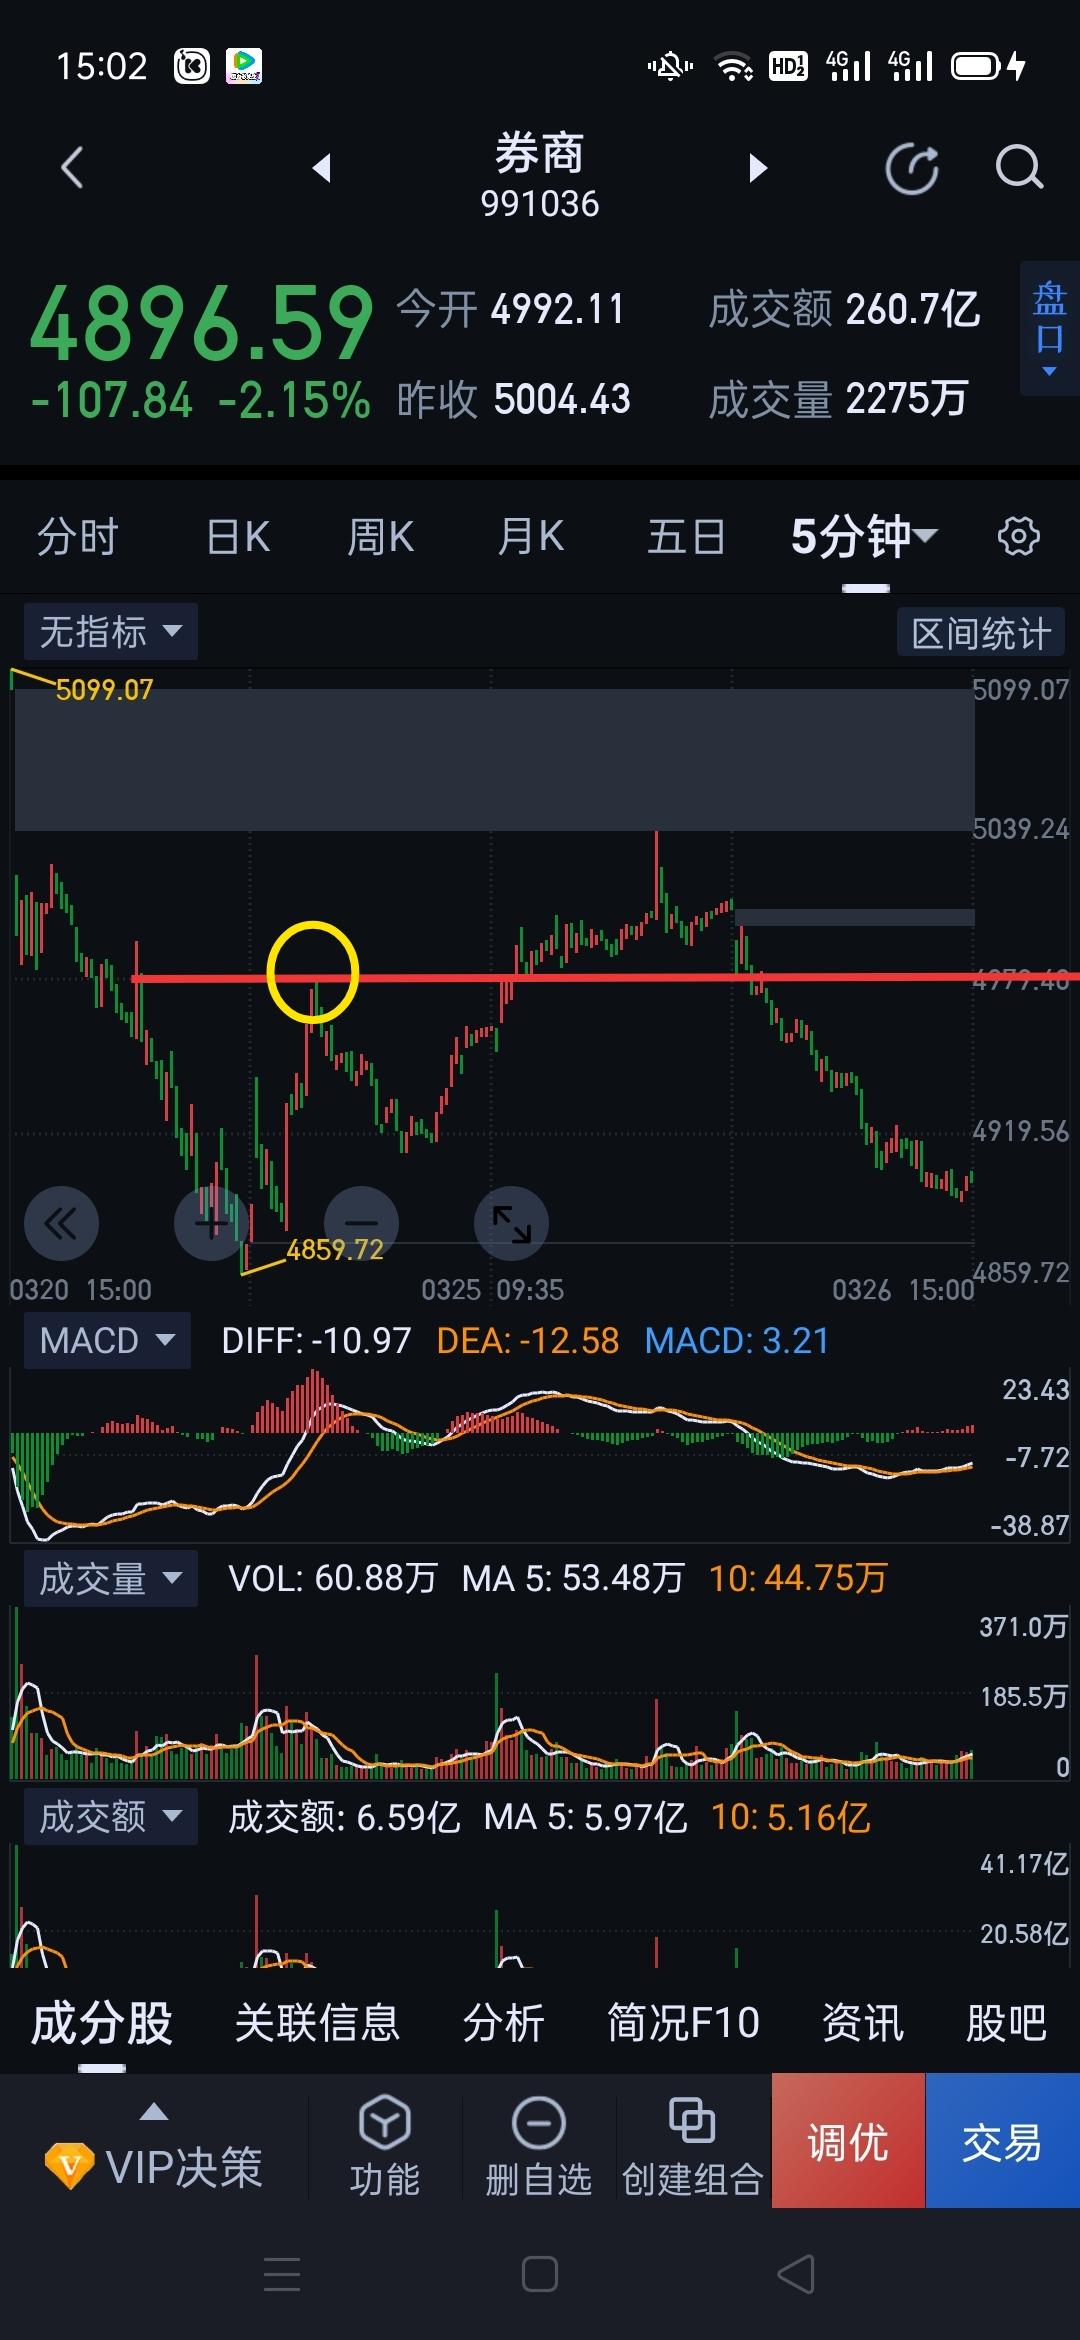Tap the Android home button
This screenshot has width=1080, height=2340.
coord(540,2274)
